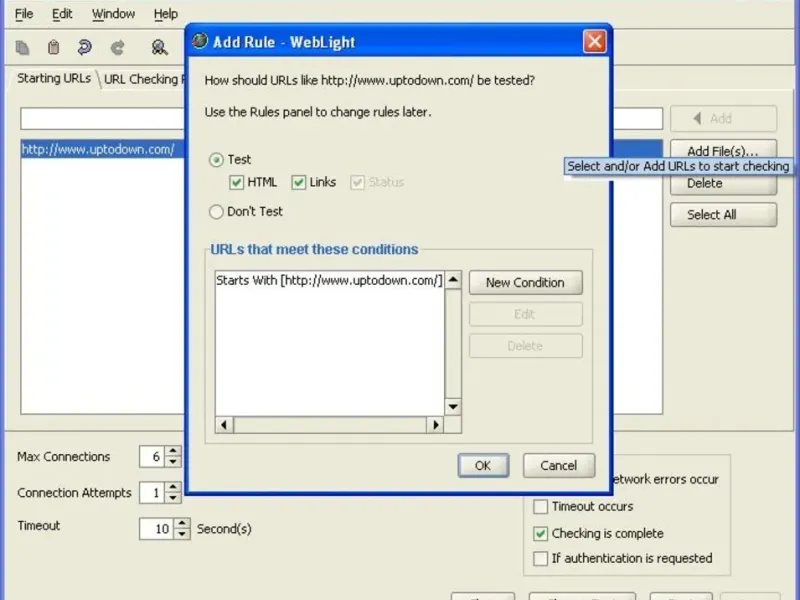The width and height of the screenshot is (800, 600).
Task: Enable If authentication is requested checkbox
Action: click(x=540, y=558)
